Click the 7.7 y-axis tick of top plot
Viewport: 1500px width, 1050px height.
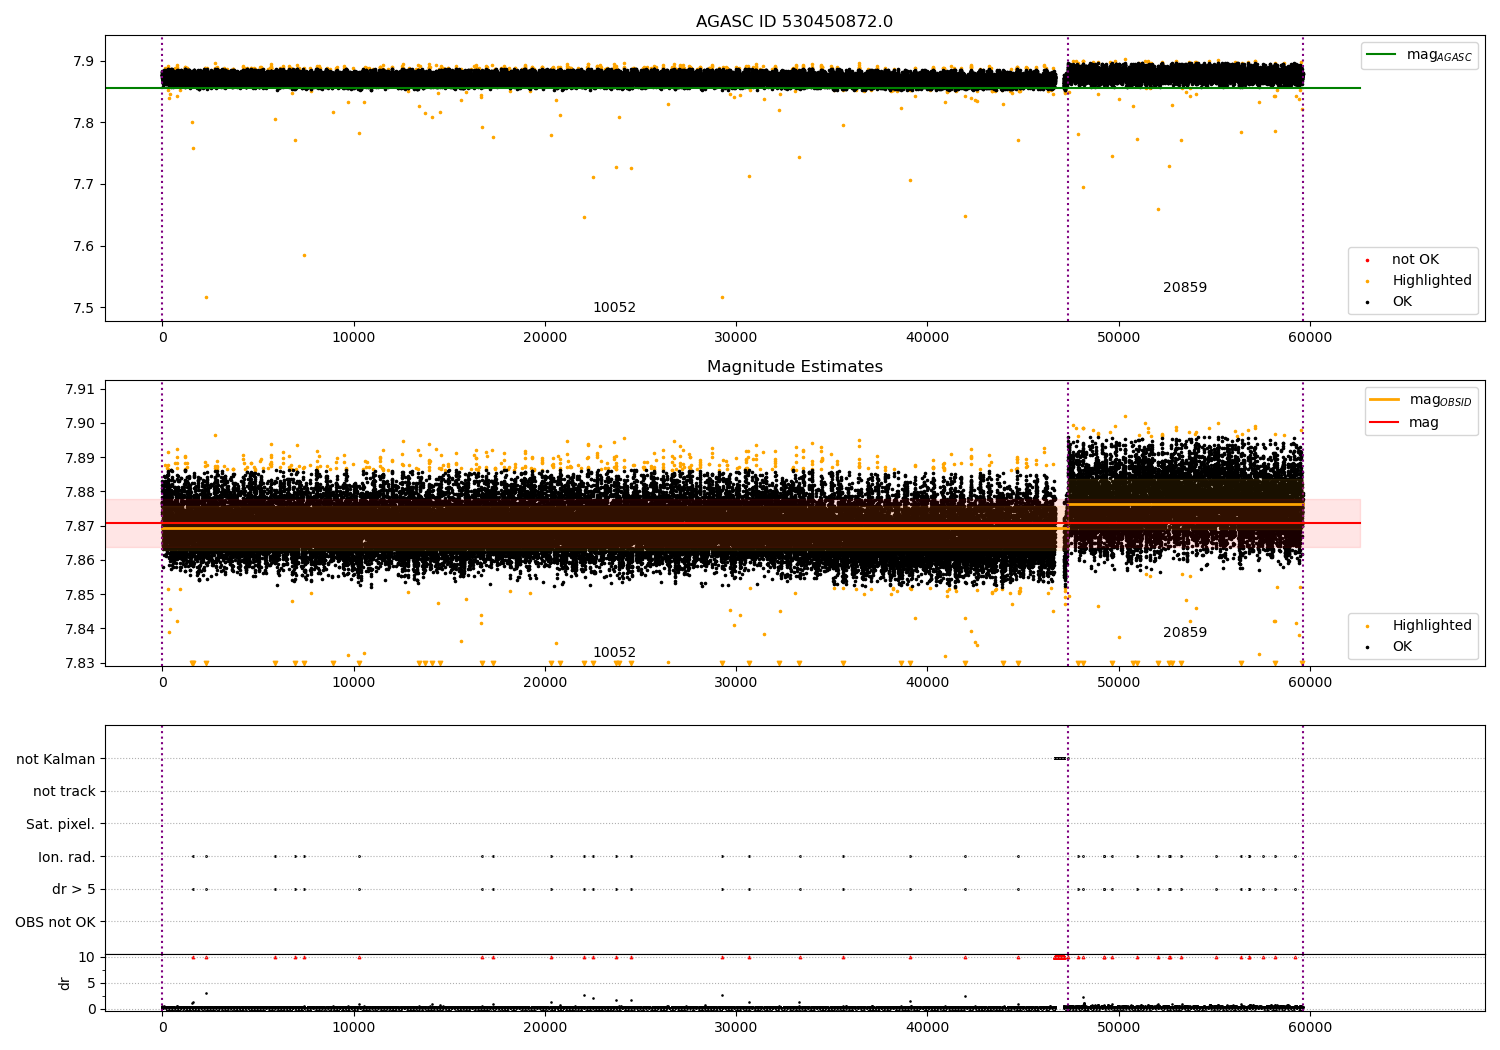pyautogui.click(x=84, y=185)
